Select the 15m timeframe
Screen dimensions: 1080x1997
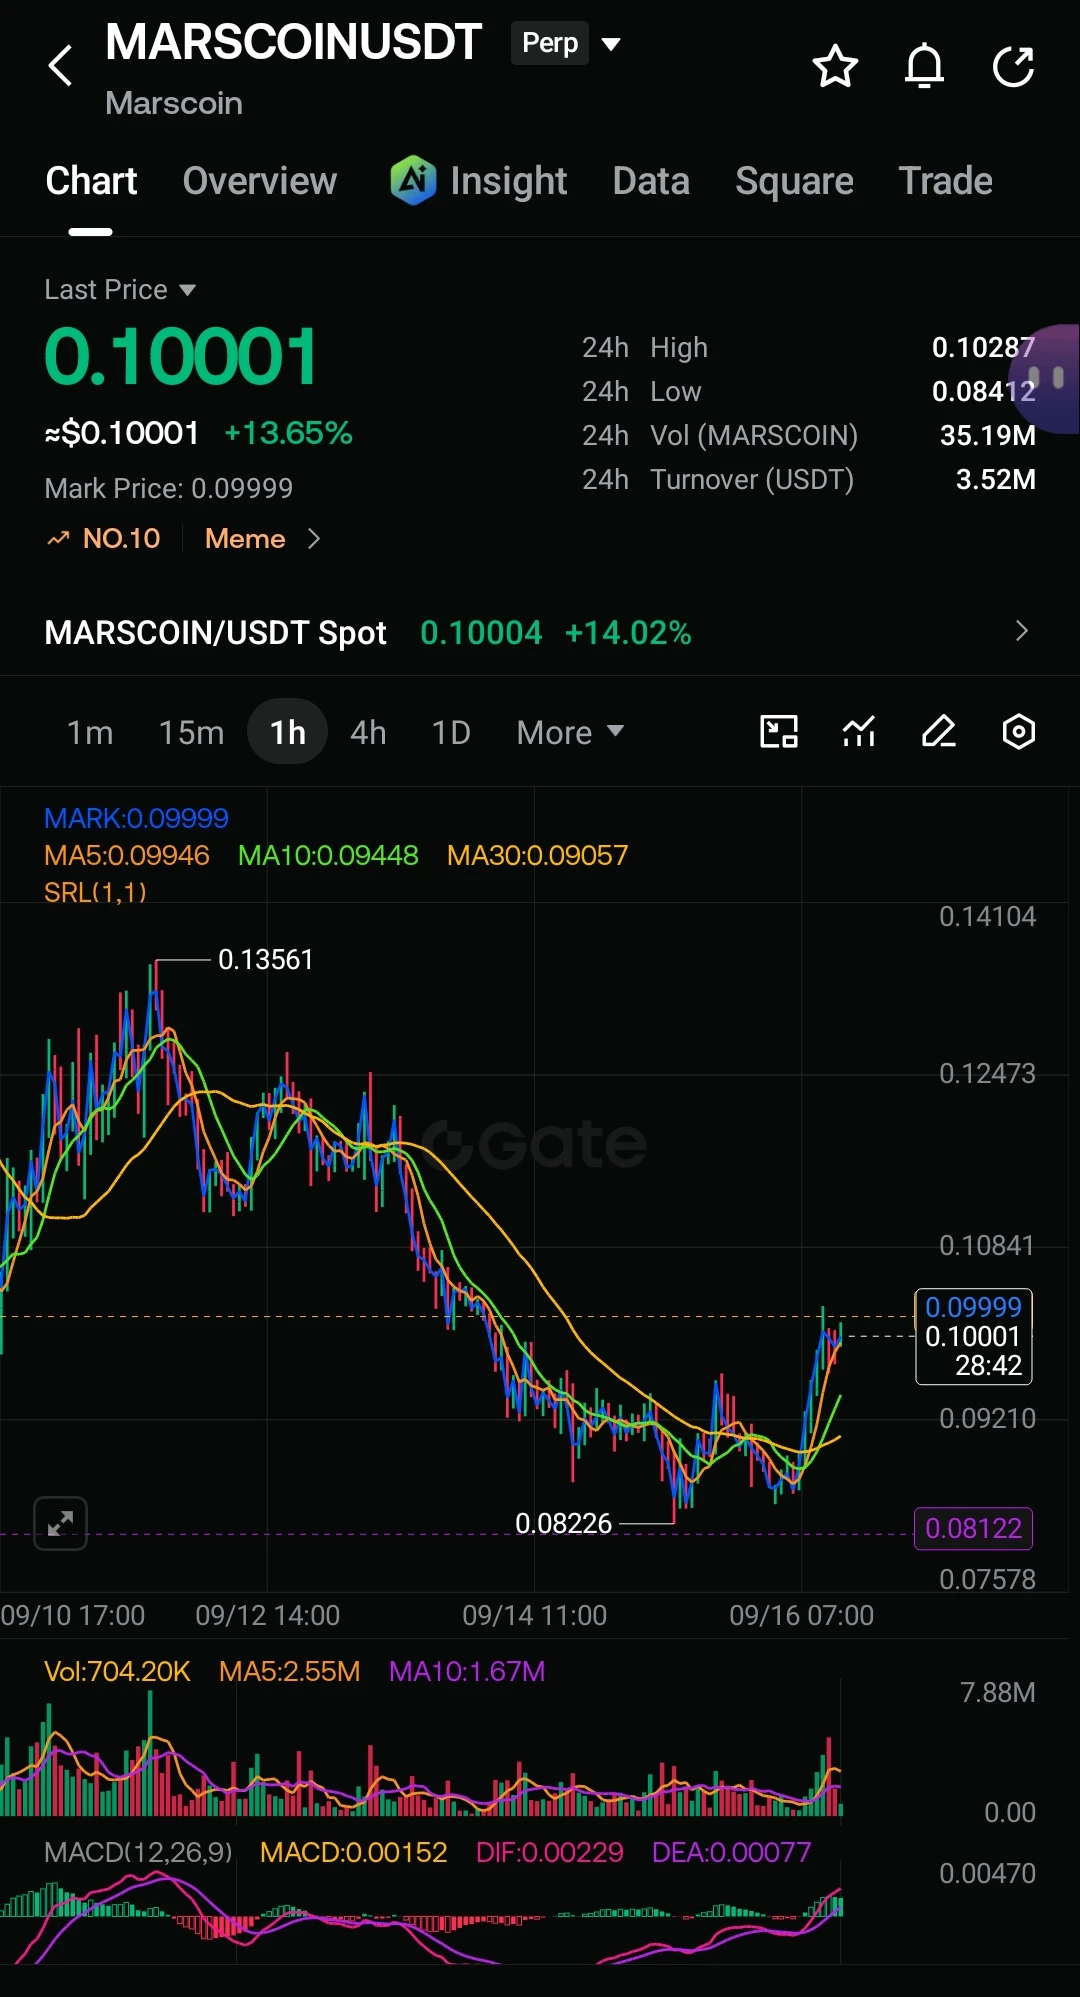point(191,733)
